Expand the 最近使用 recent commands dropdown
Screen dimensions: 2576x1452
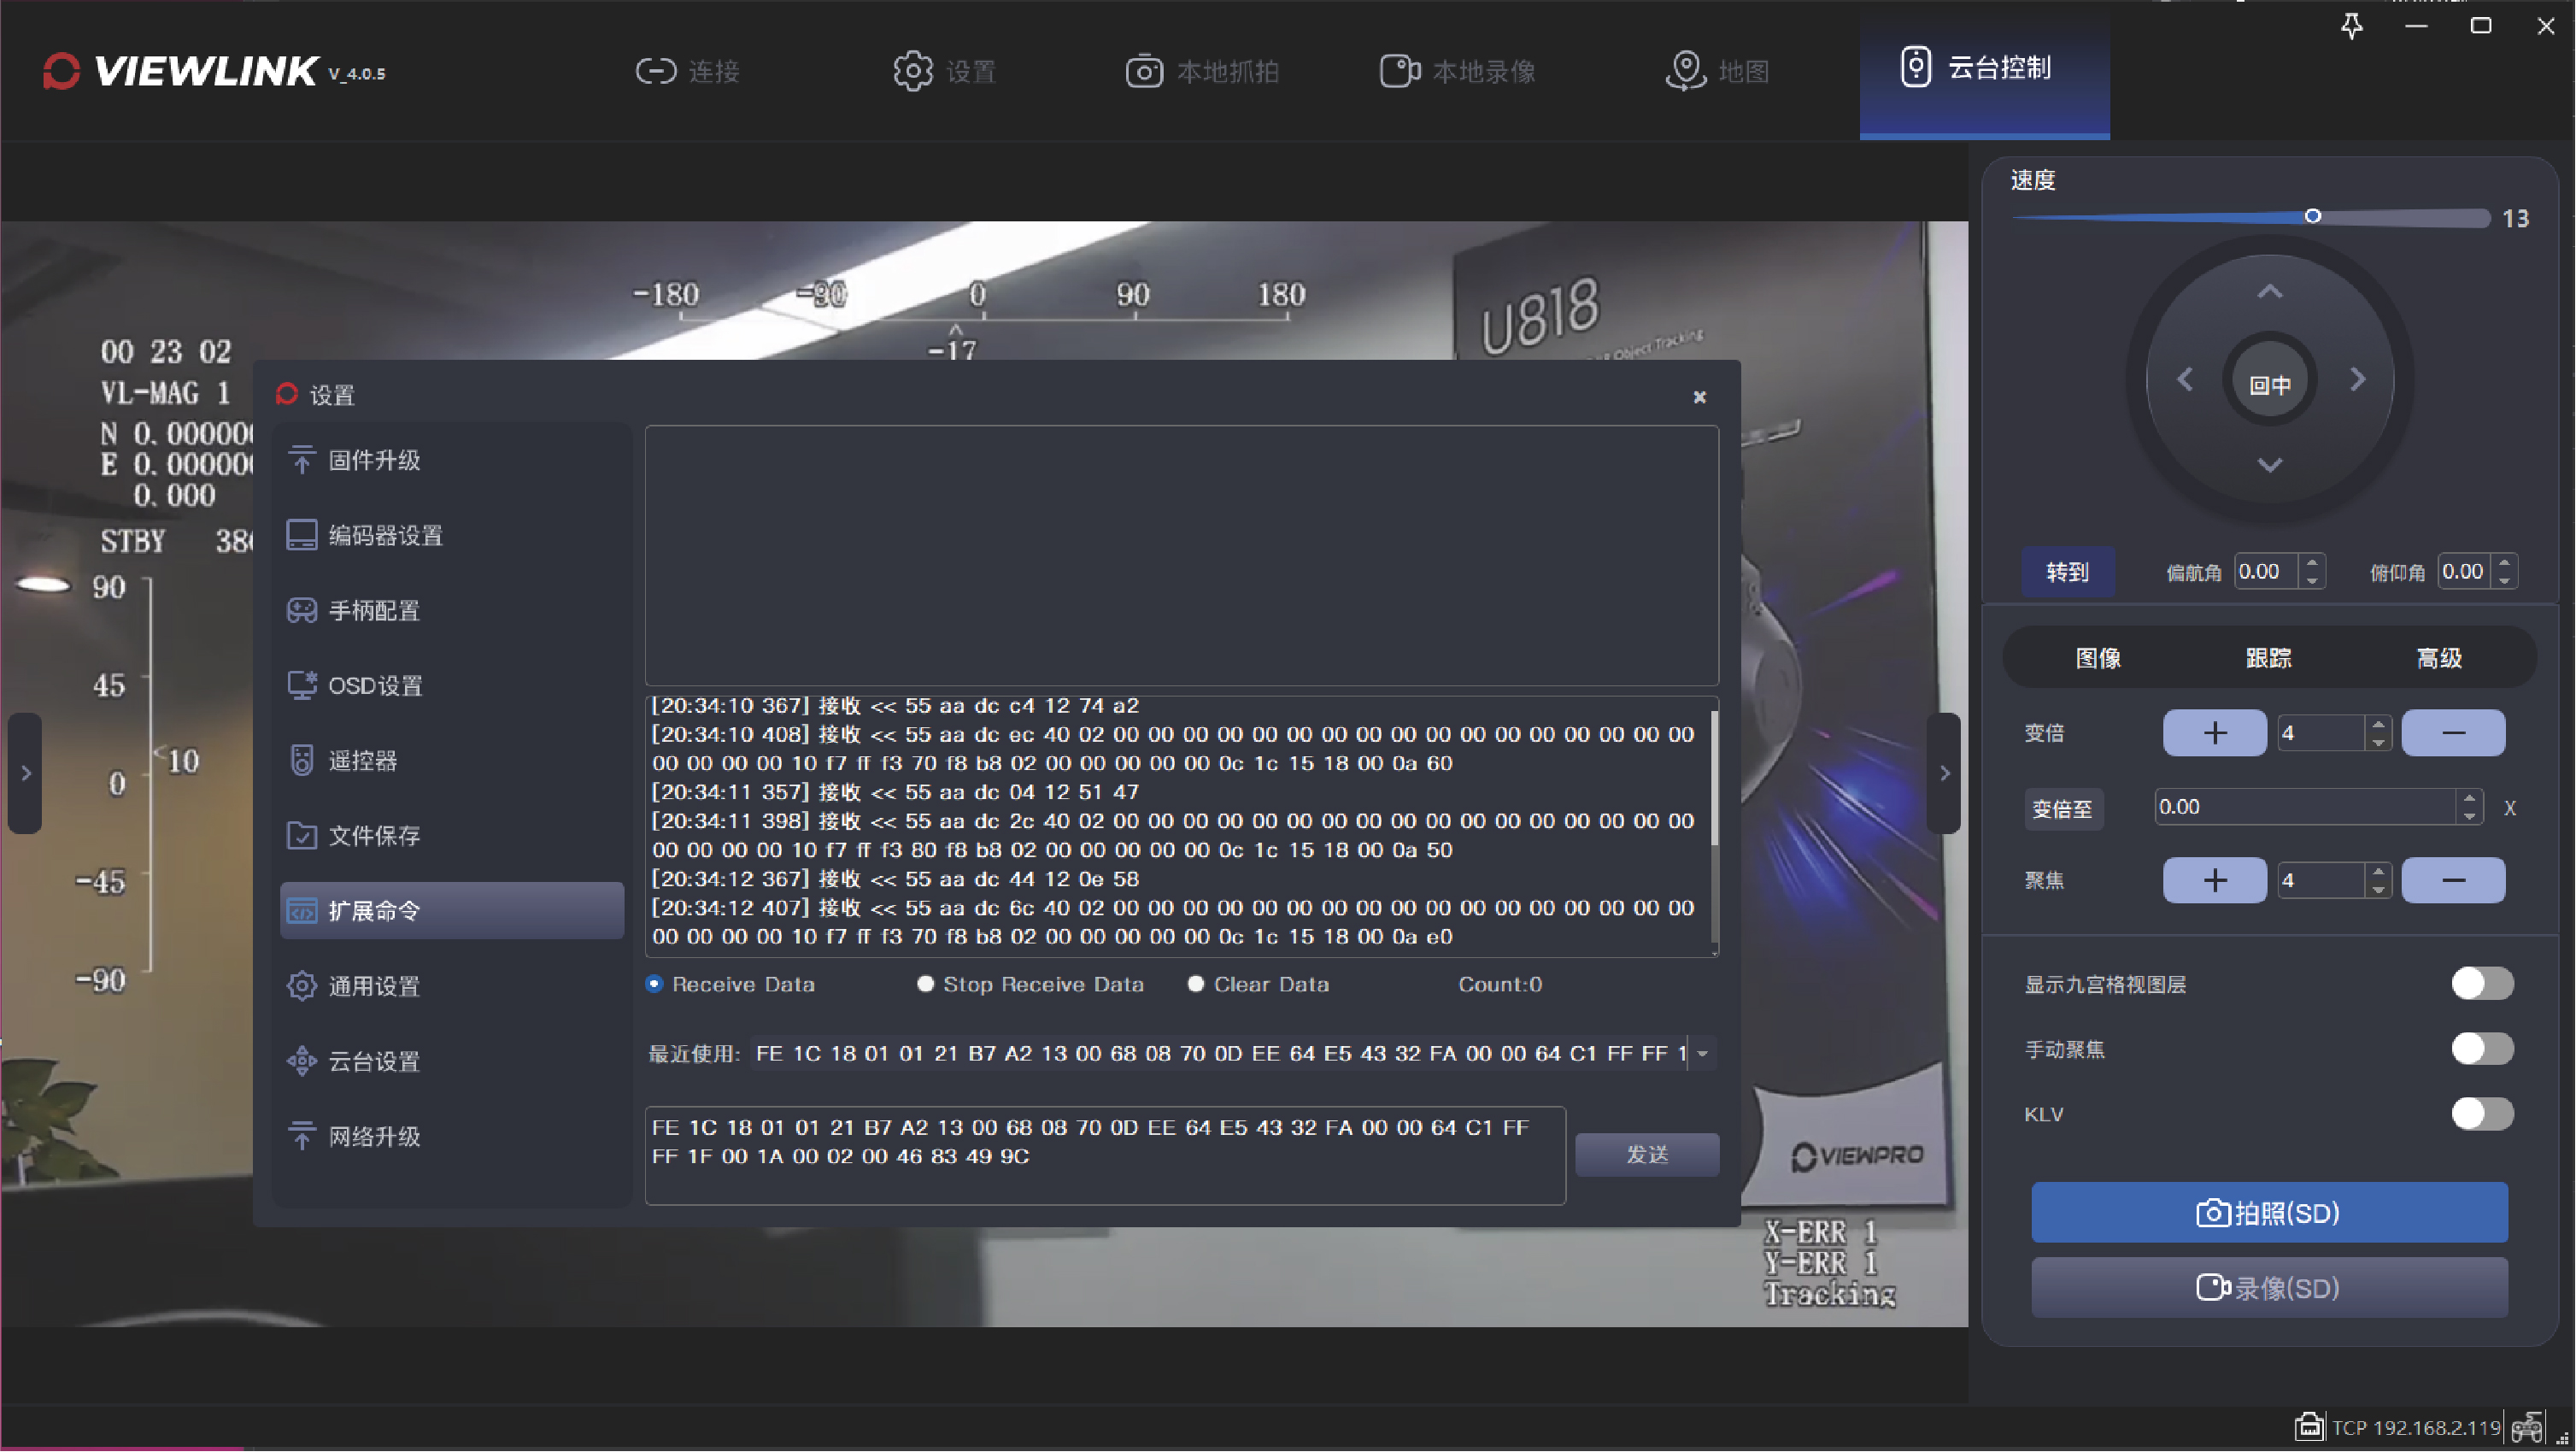pyautogui.click(x=1703, y=1054)
